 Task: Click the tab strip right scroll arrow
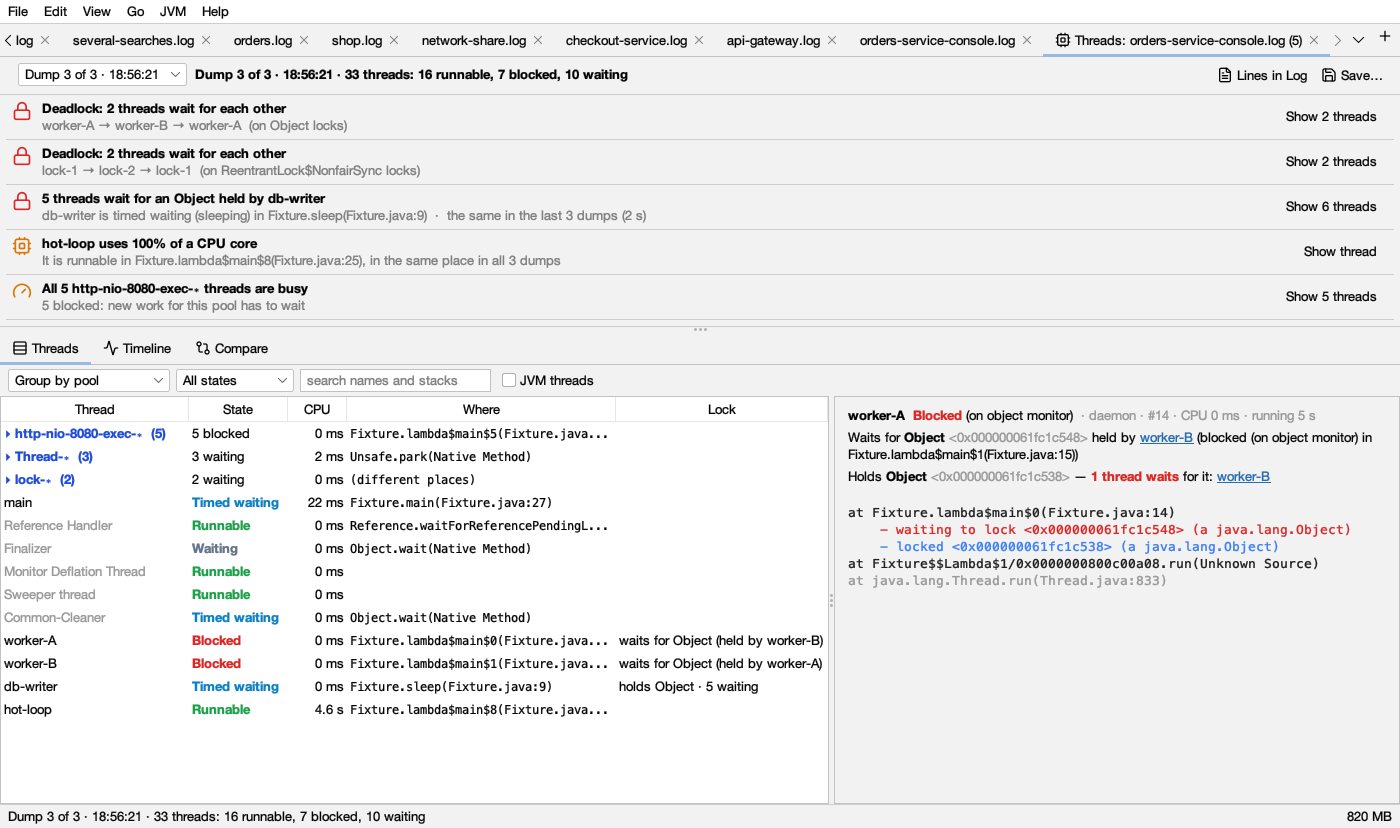tap(1338, 40)
